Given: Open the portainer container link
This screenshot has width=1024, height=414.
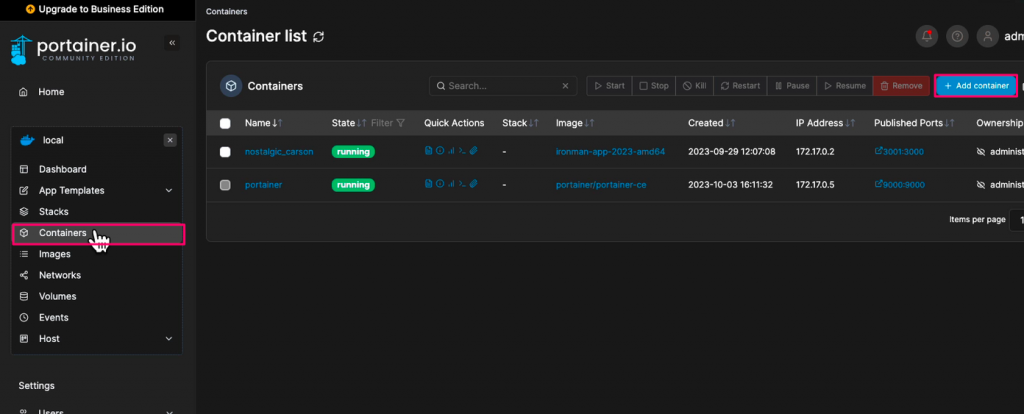Looking at the screenshot, I should tap(263, 185).
